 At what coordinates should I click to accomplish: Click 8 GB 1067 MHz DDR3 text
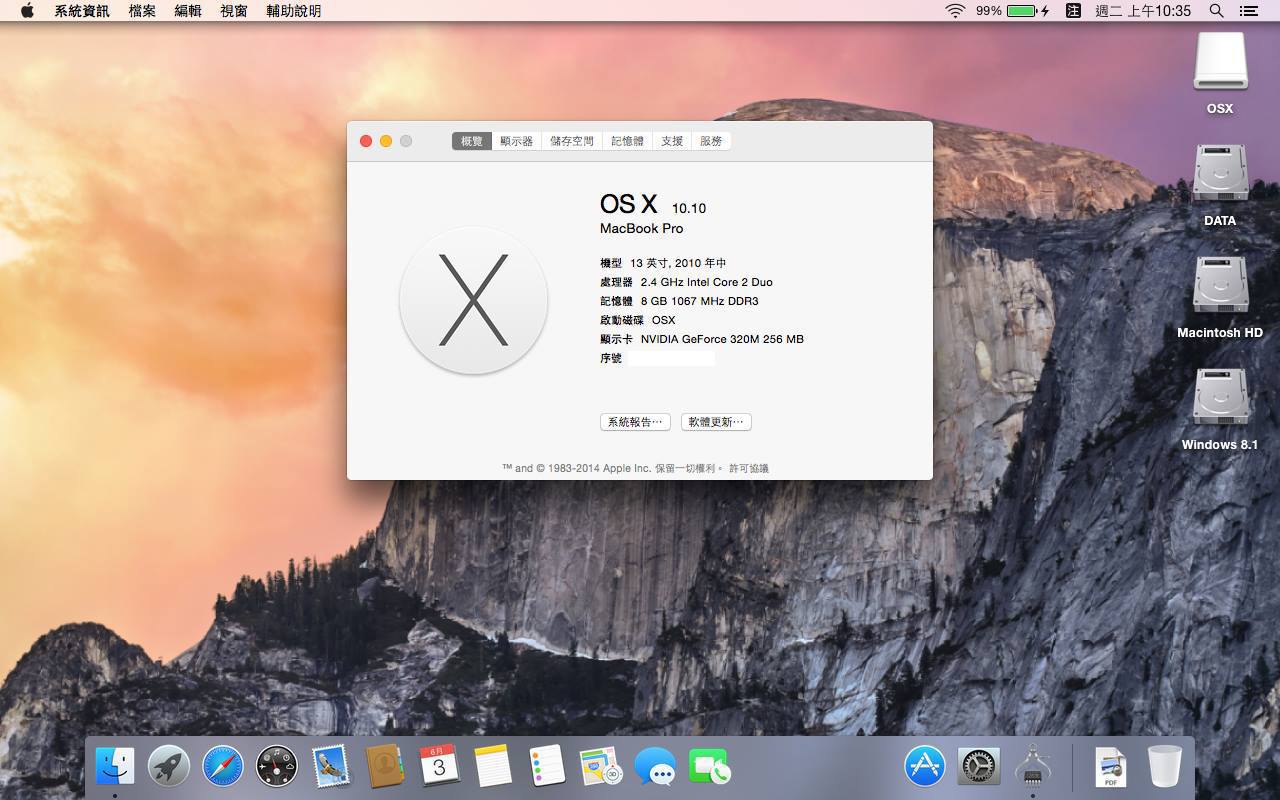[x=700, y=301]
